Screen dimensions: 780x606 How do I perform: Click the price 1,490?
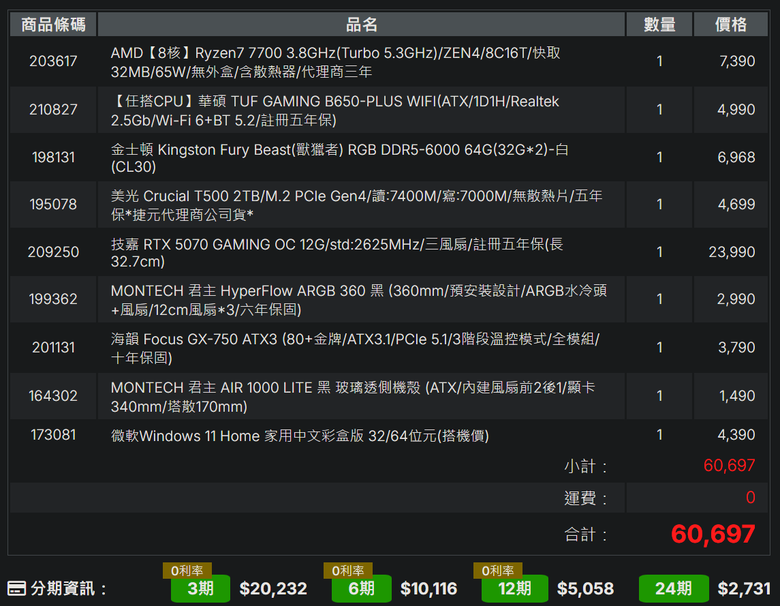737,396
